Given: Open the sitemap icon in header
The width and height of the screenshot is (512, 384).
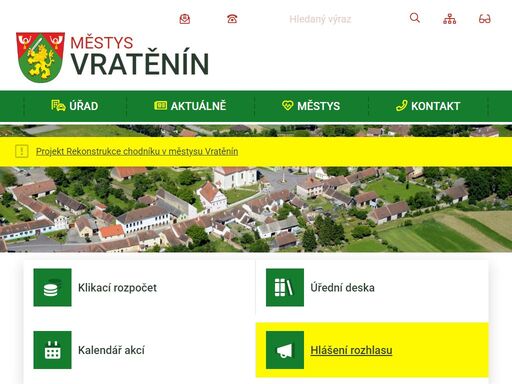Looking at the screenshot, I should [x=450, y=19].
